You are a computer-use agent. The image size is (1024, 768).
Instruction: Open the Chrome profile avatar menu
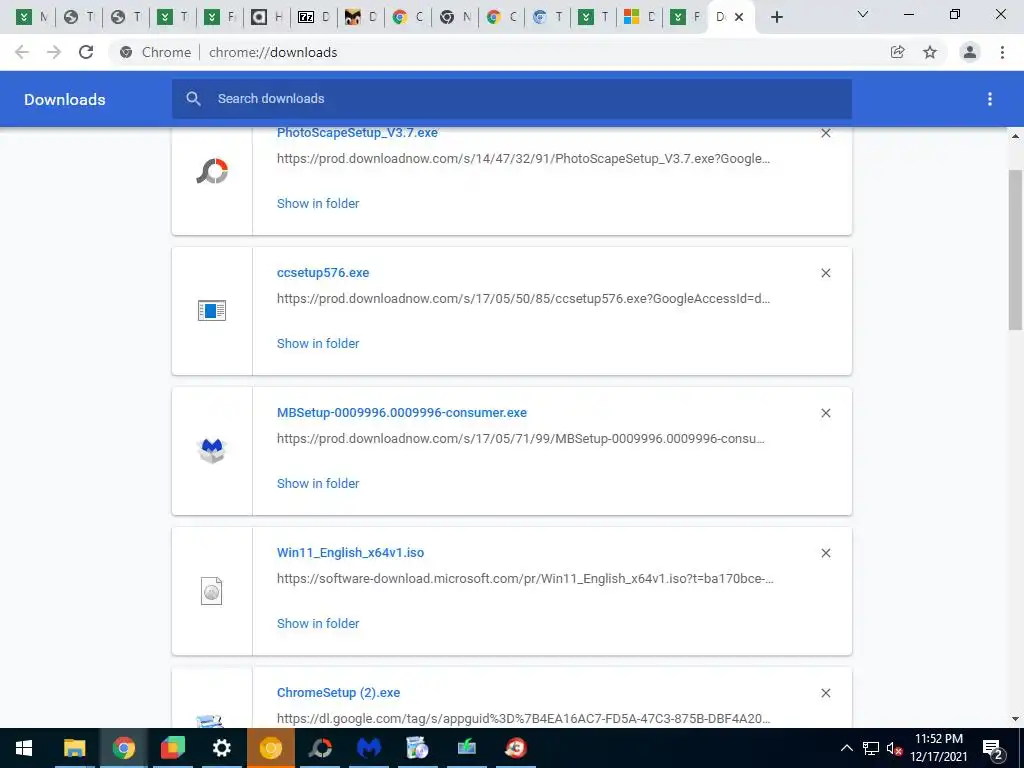pos(970,52)
